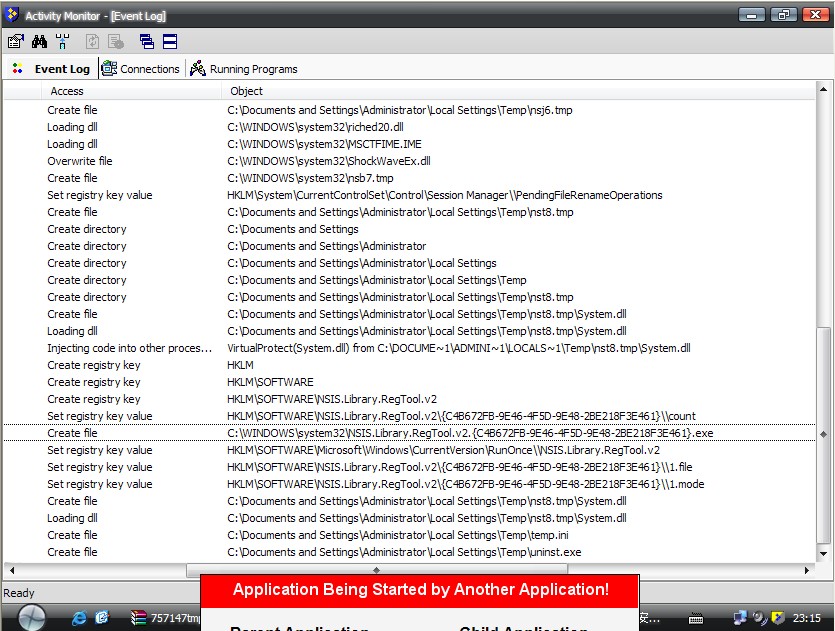Click the keyboard icon in the taskbar
This screenshot has width=835, height=631.
click(x=695, y=618)
